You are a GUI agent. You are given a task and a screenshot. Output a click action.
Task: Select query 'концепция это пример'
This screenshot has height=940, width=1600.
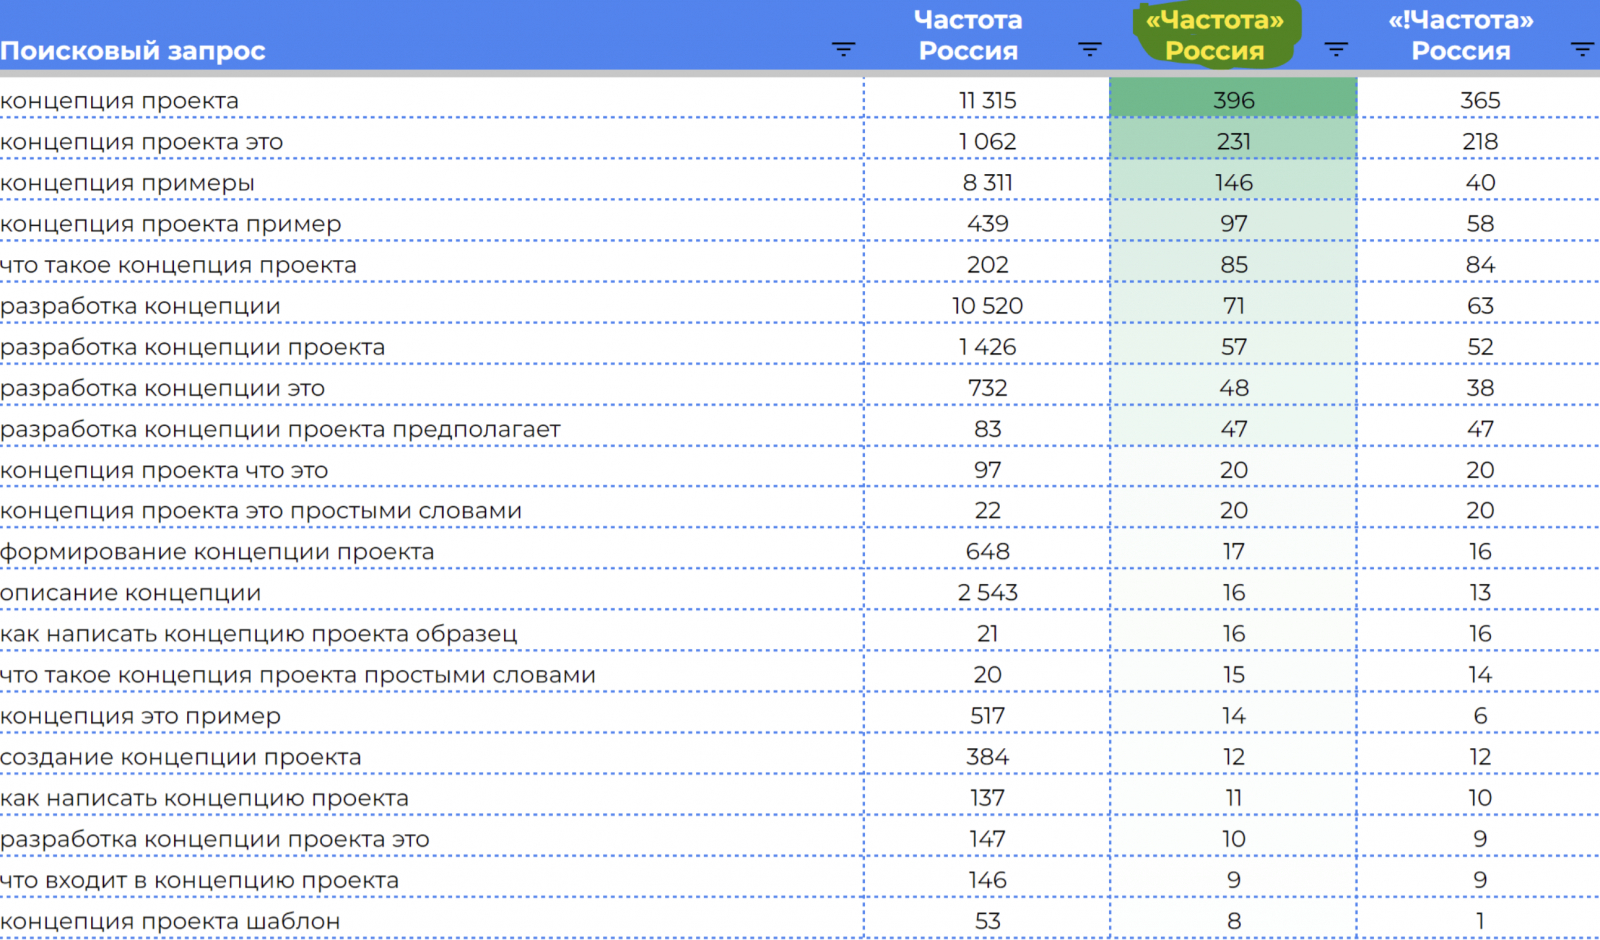pyautogui.click(x=141, y=716)
